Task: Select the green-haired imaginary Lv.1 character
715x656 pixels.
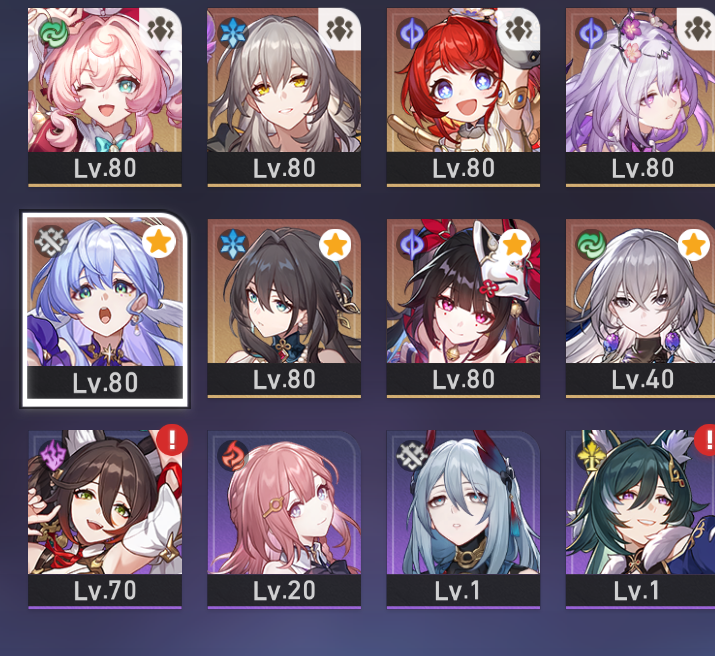Action: click(640, 519)
